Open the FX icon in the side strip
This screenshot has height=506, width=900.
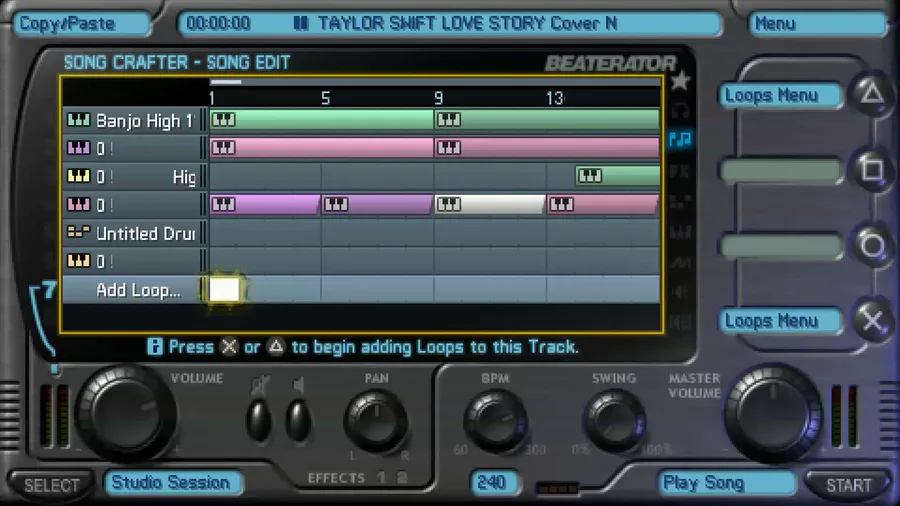[x=680, y=171]
